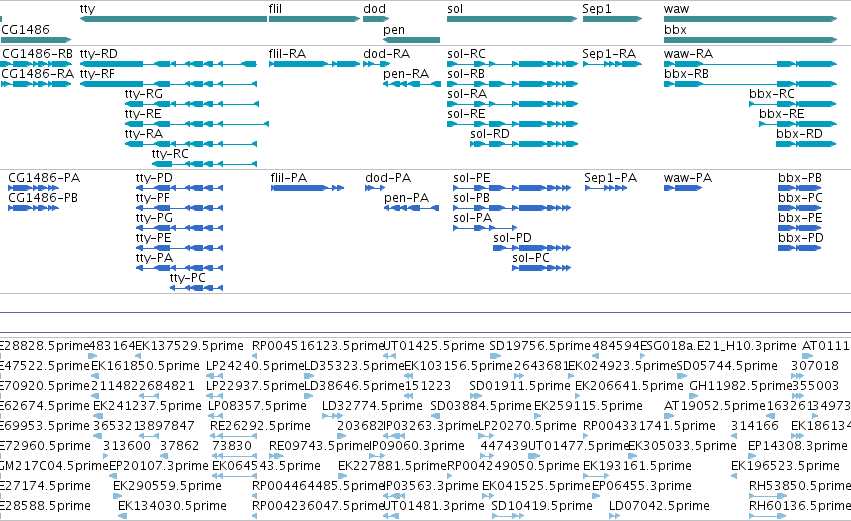Image resolution: width=851 pixels, height=521 pixels.
Task: Select the tty-PF protein label
Action: point(153,198)
